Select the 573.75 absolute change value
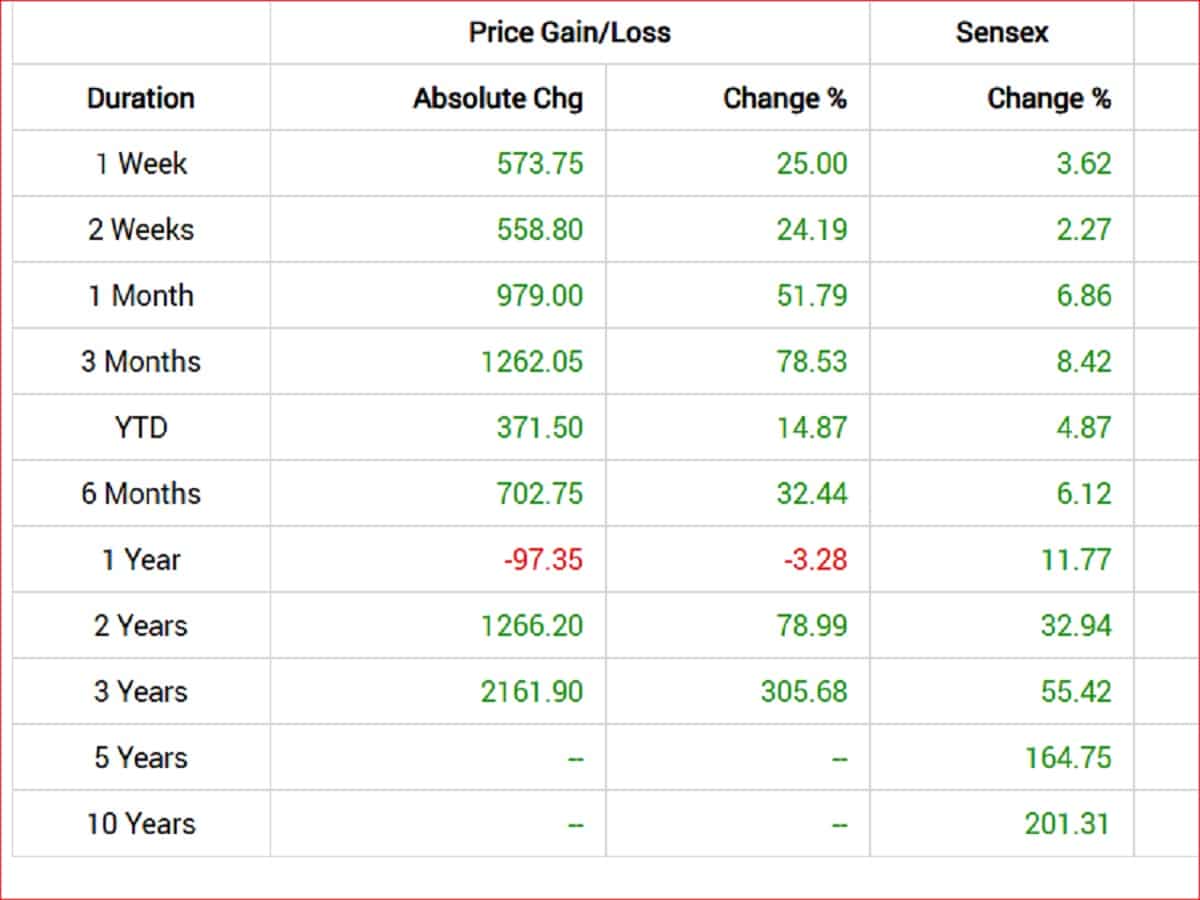The height and width of the screenshot is (900, 1200). click(x=539, y=164)
